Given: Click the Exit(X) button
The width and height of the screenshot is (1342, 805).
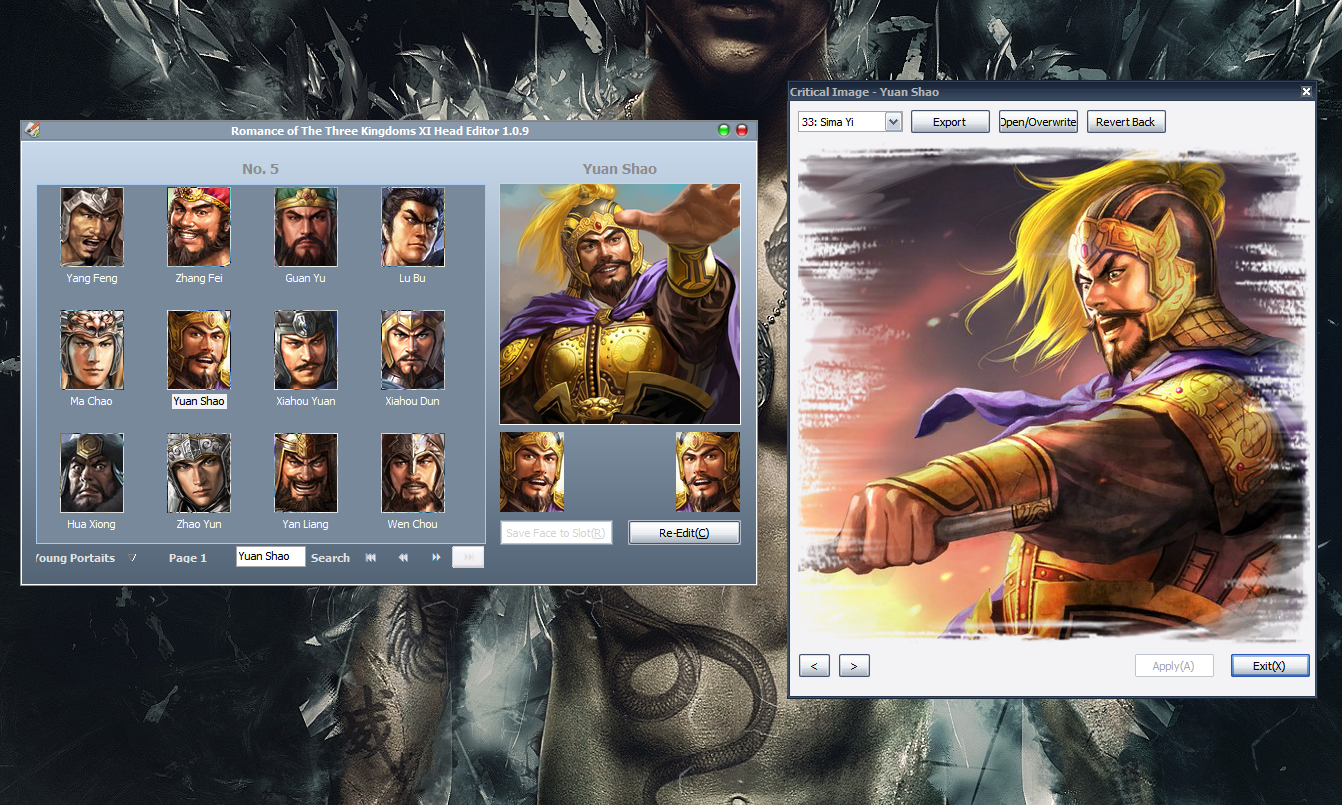Looking at the screenshot, I should tap(1270, 666).
